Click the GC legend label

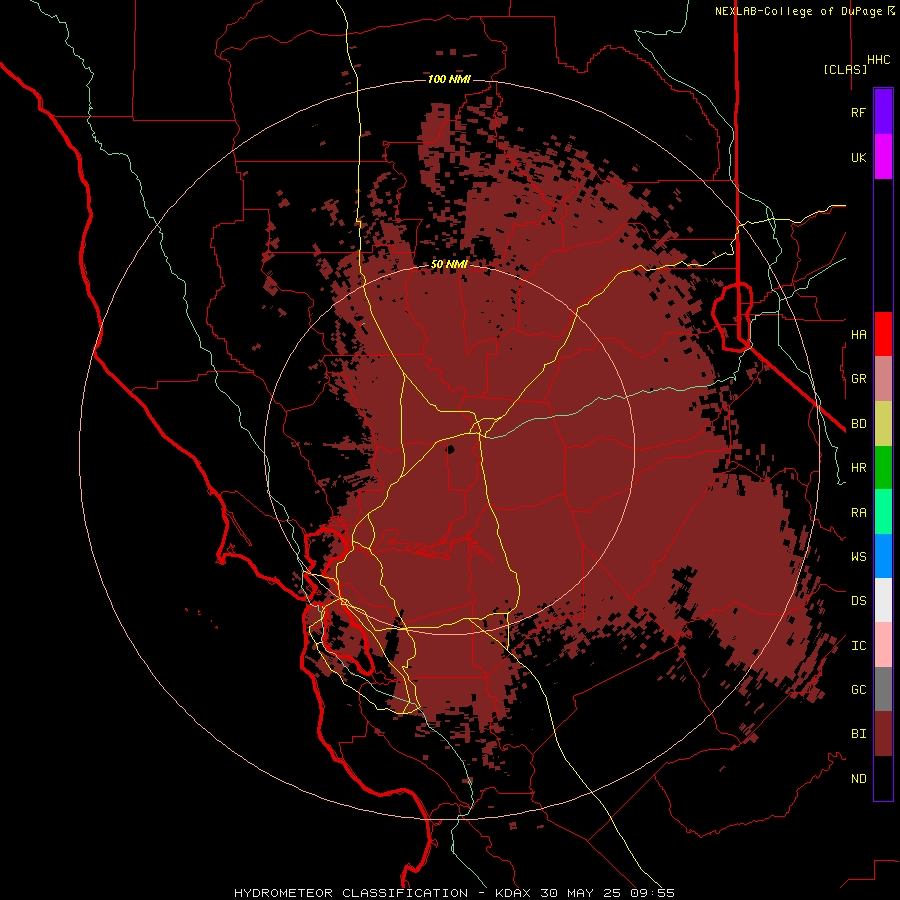(858, 689)
